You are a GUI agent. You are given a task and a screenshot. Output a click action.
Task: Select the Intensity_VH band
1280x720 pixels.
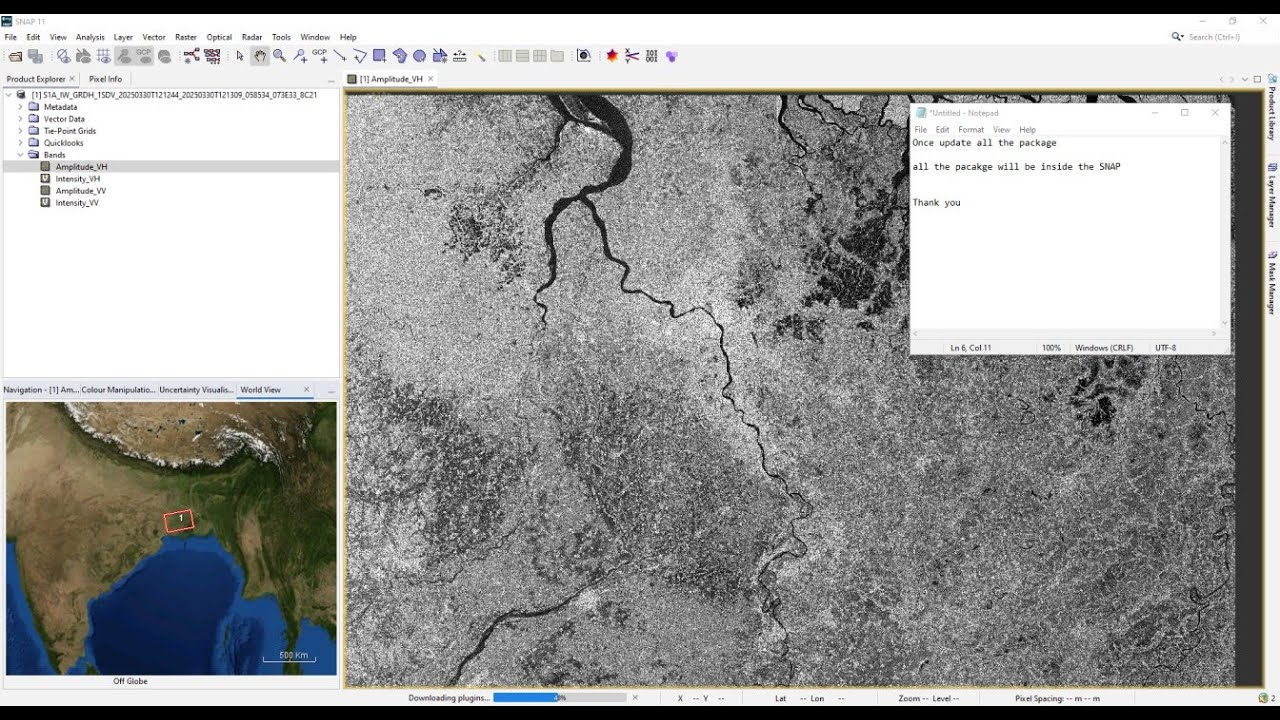[77, 179]
